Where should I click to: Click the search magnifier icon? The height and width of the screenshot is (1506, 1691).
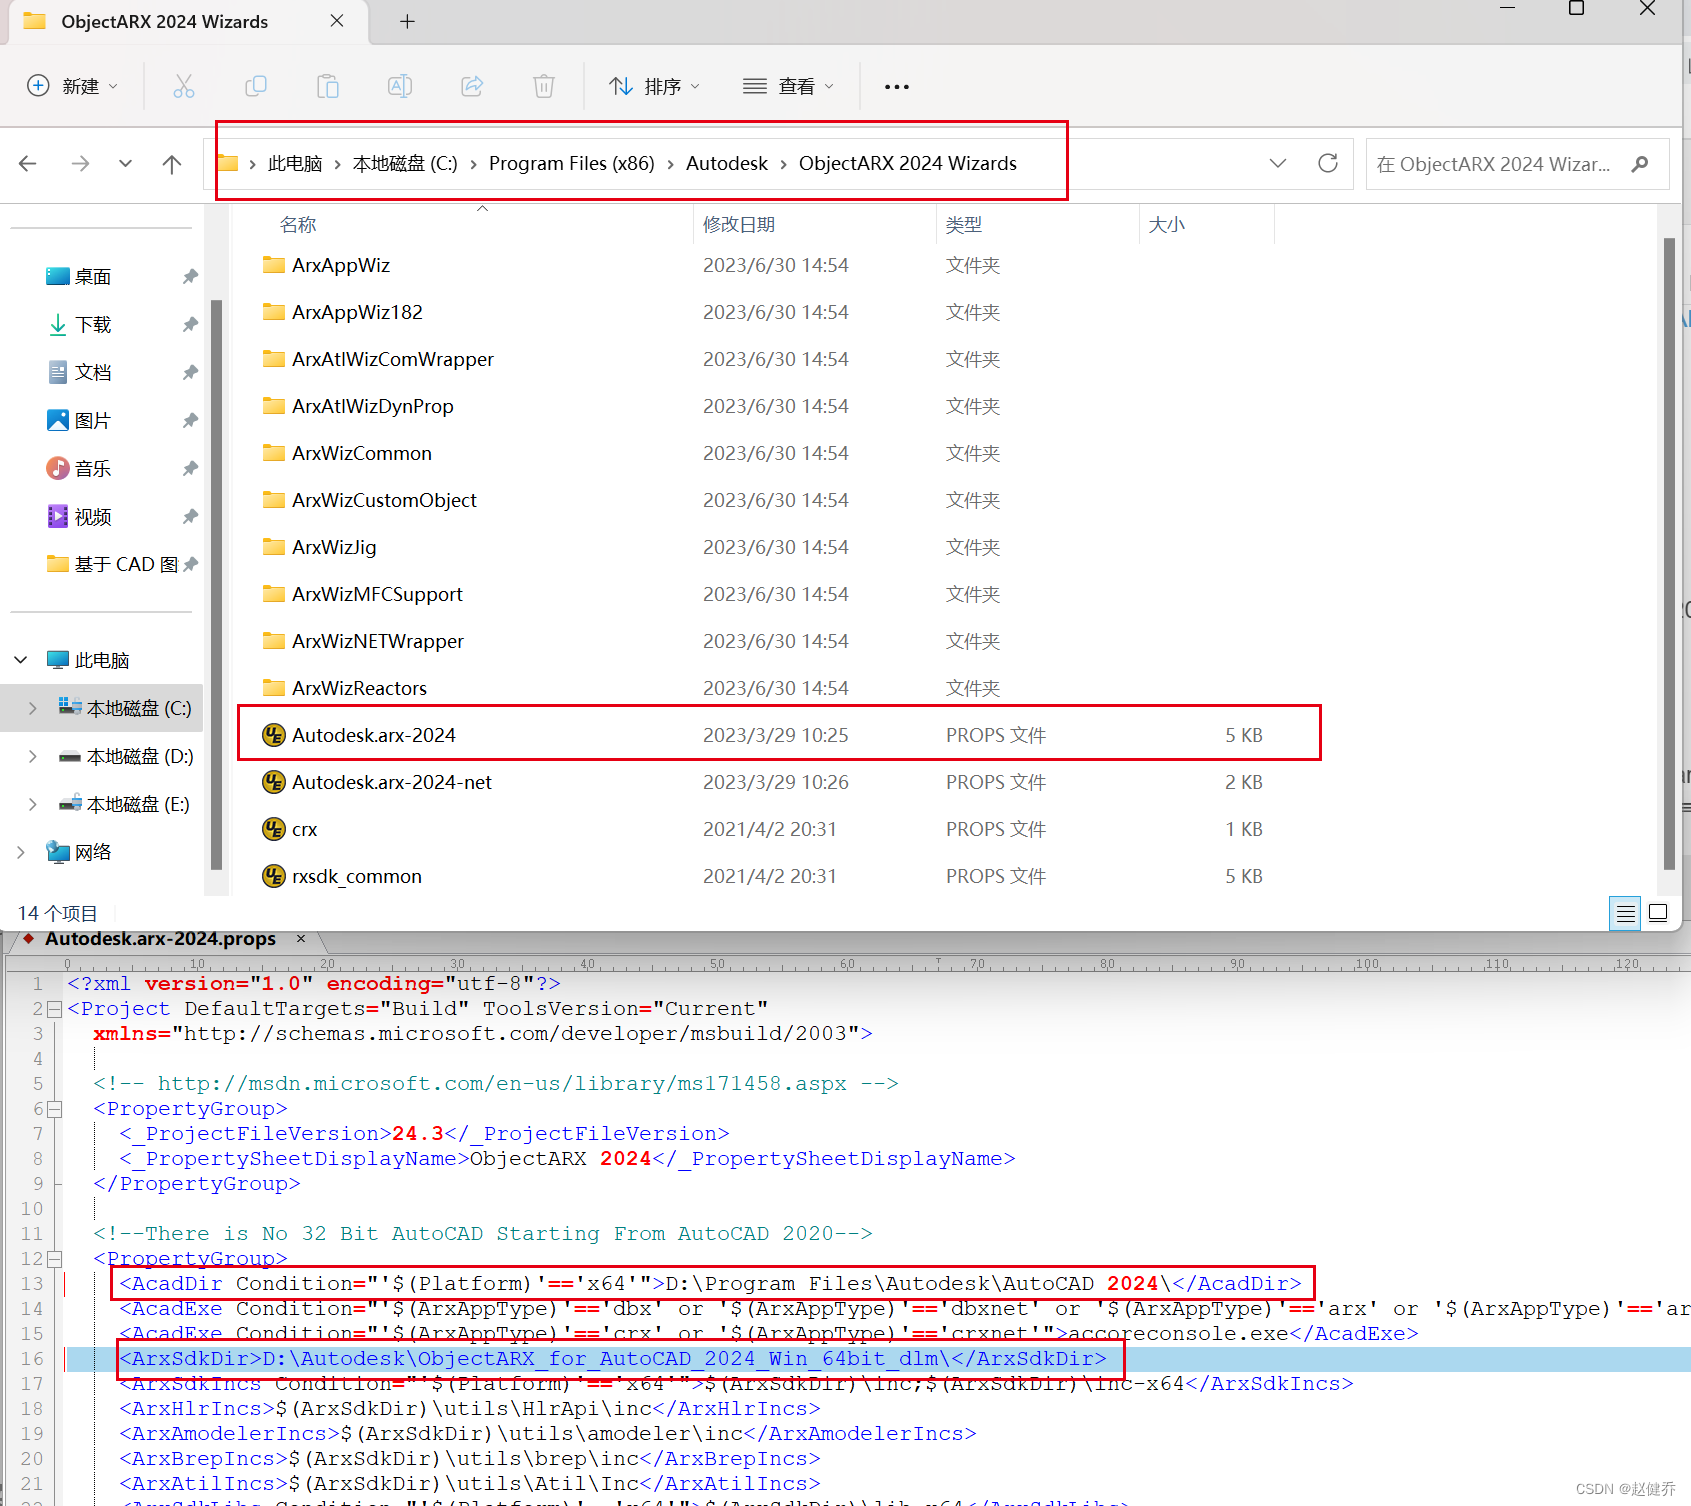click(x=1640, y=164)
